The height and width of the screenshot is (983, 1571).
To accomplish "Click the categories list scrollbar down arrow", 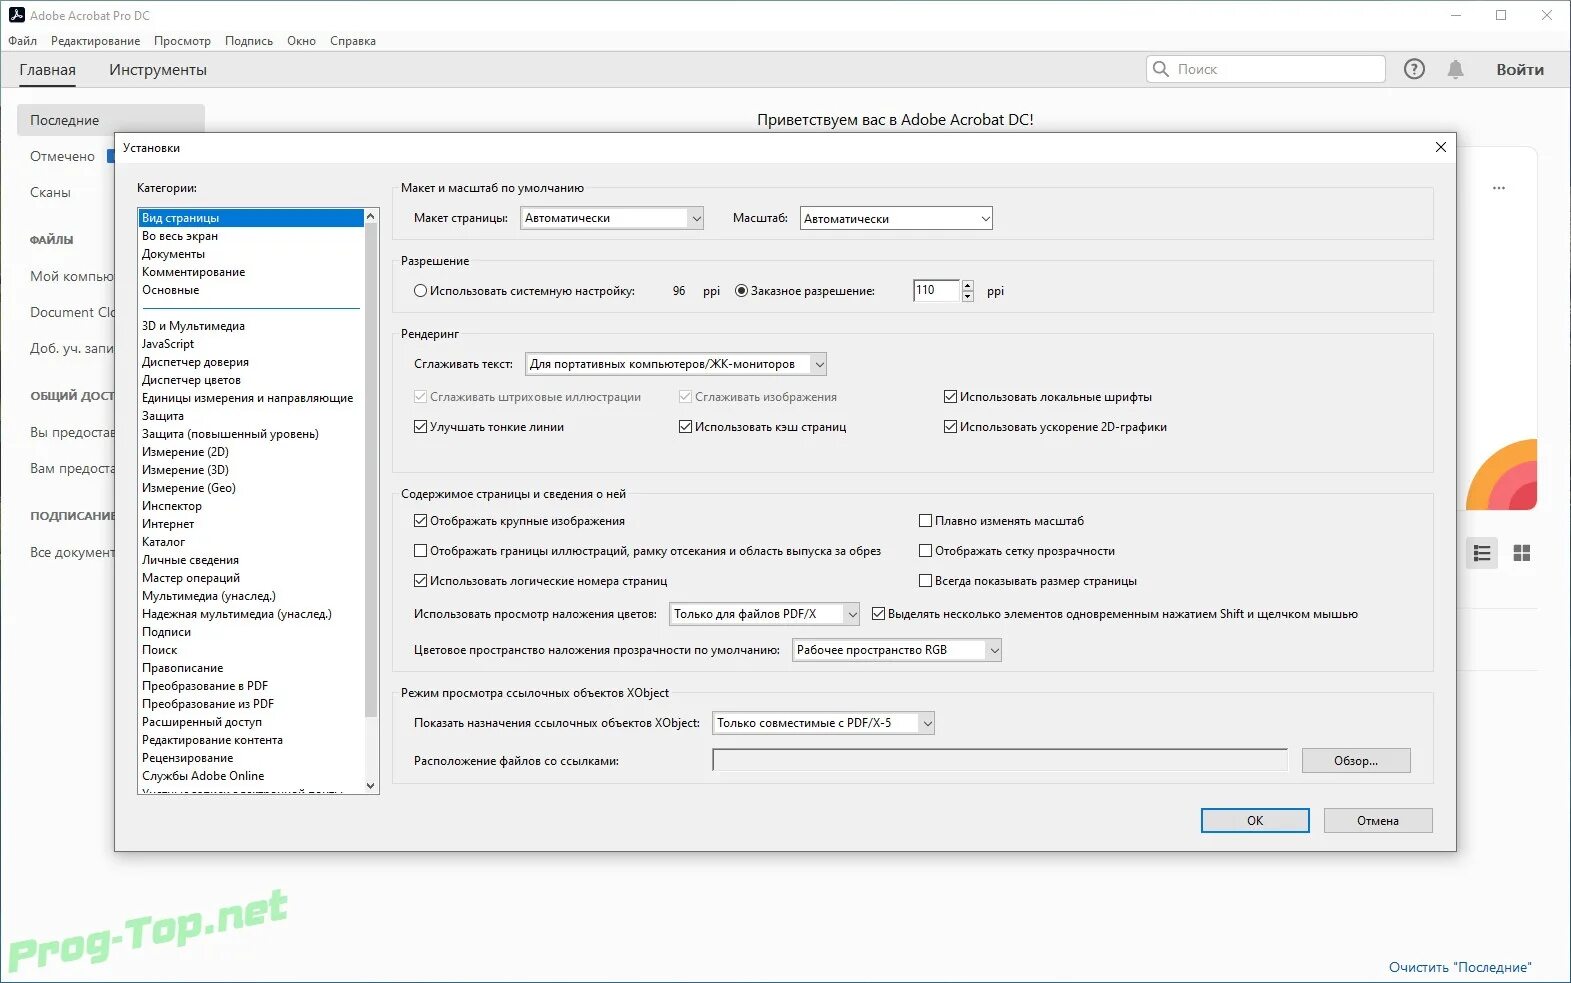I will point(371,786).
